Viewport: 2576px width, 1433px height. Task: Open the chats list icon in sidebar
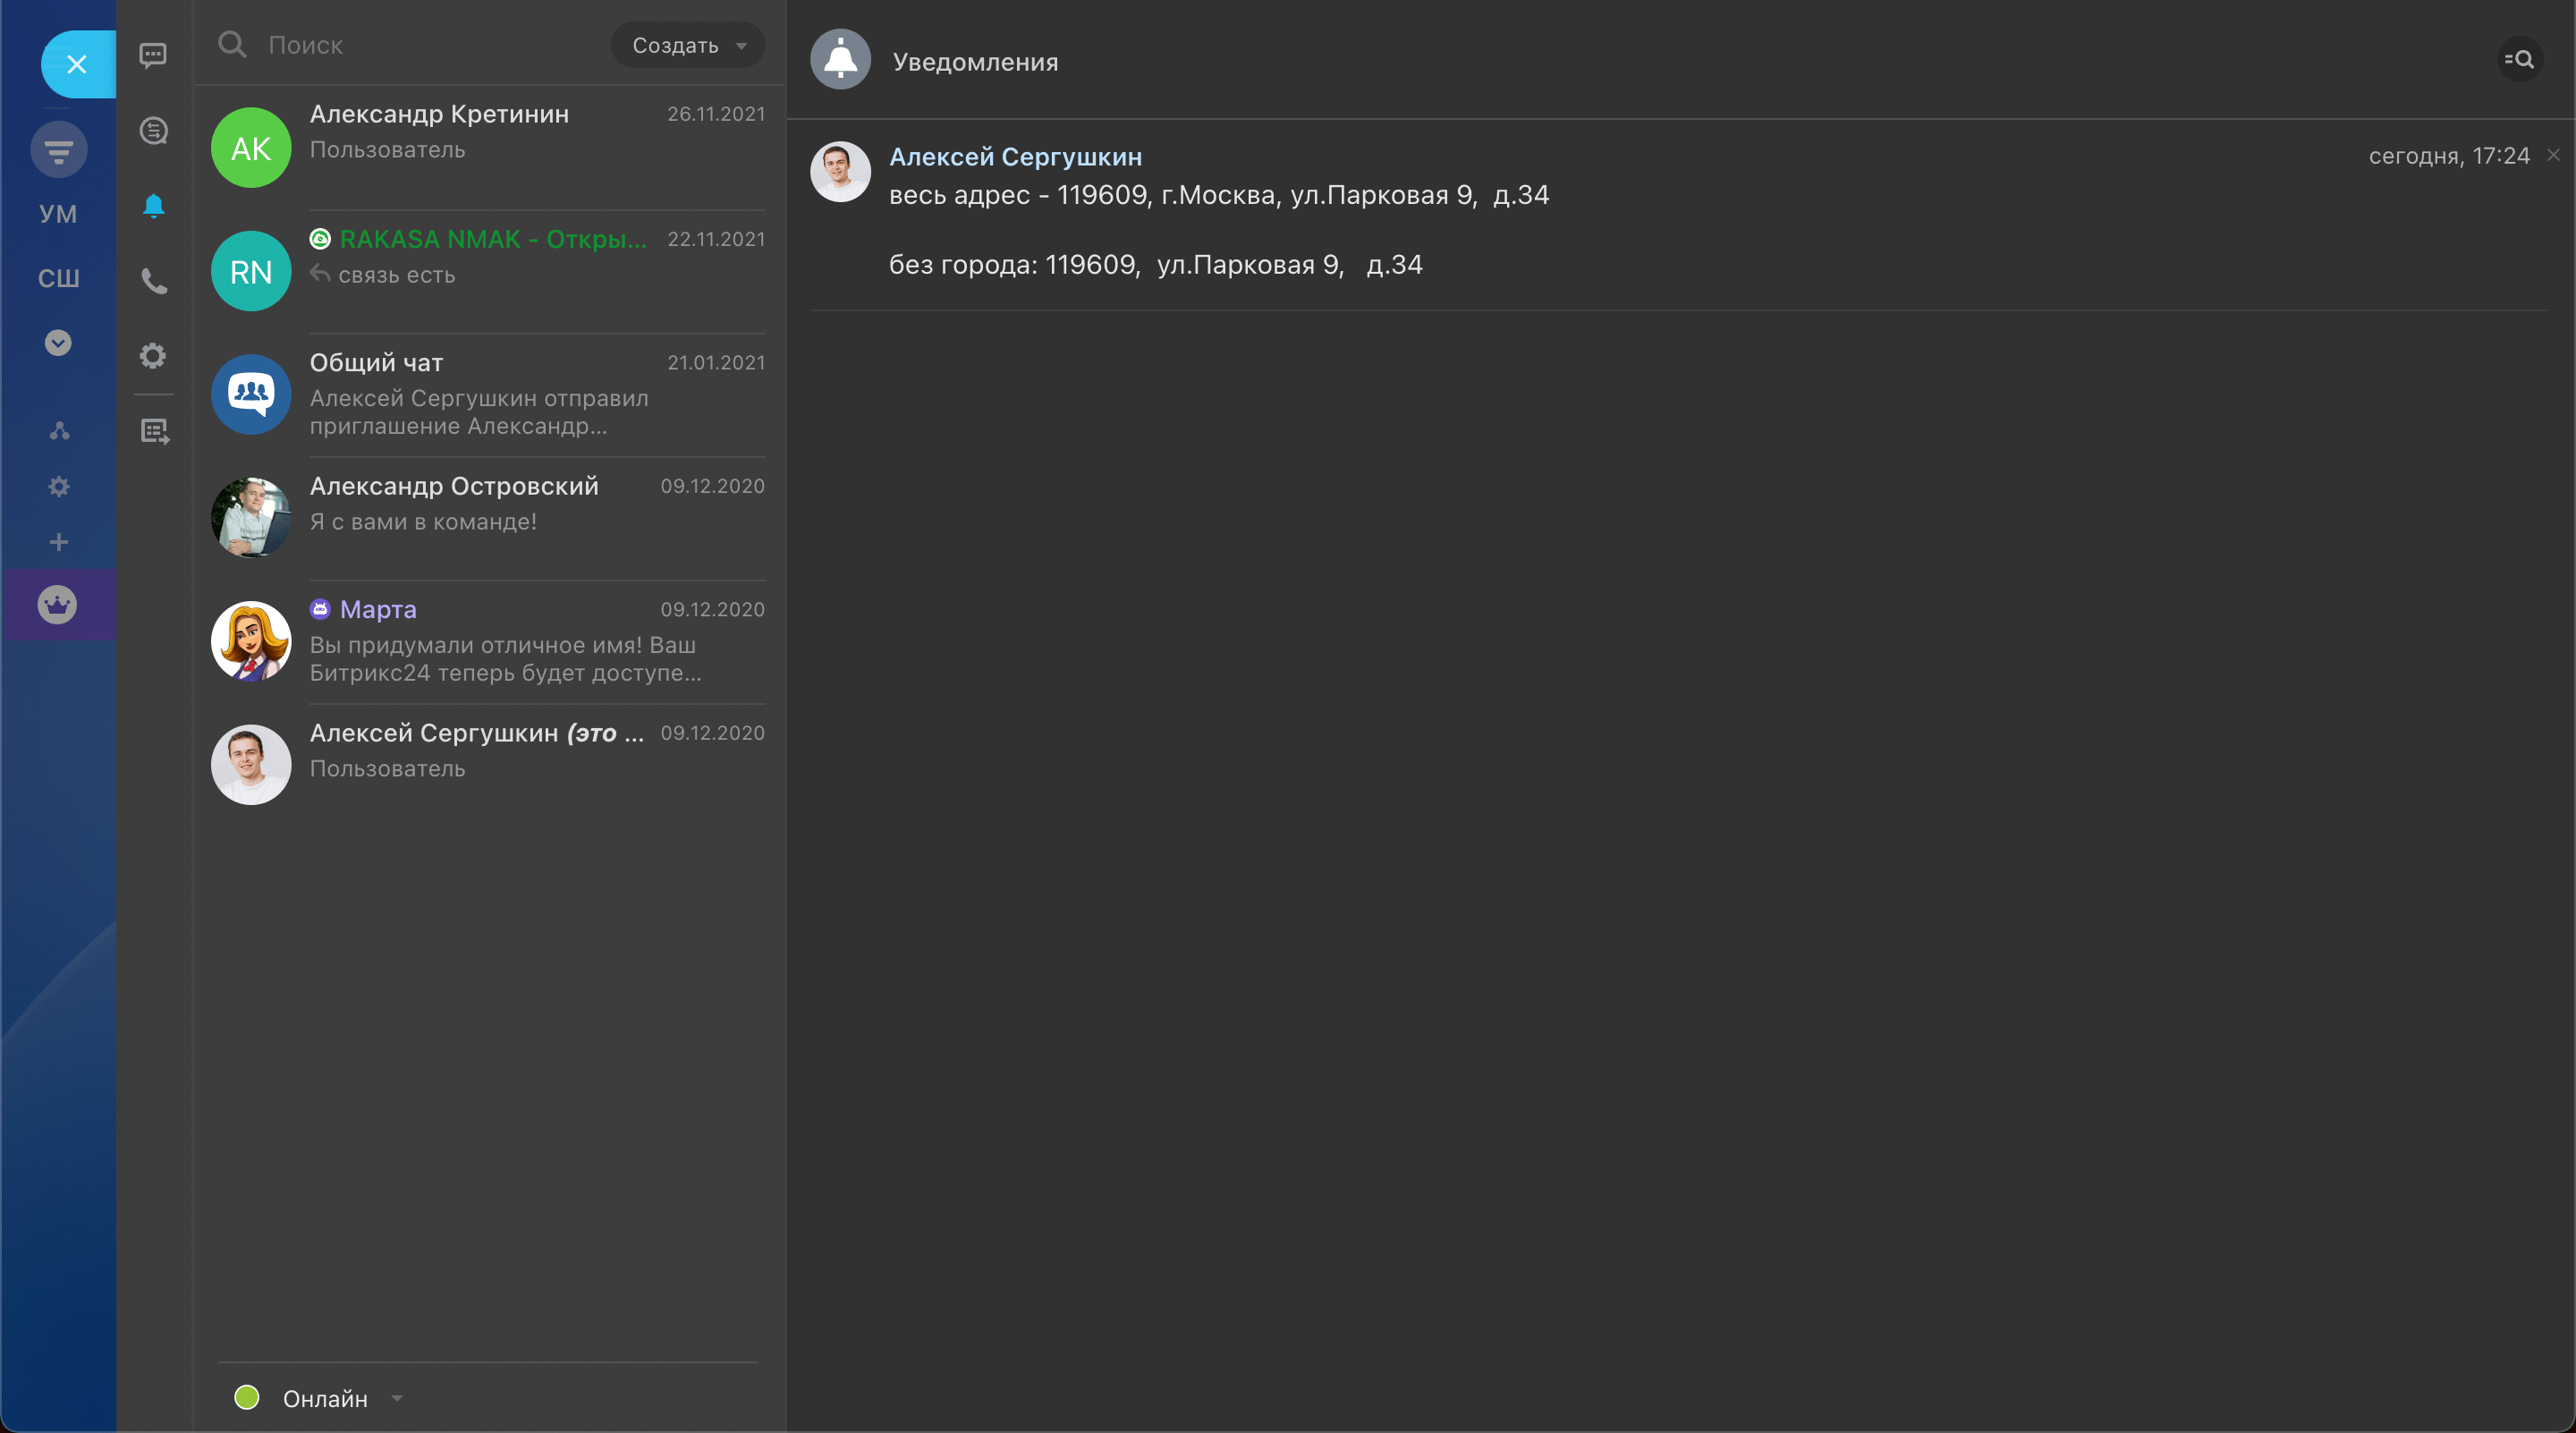[x=153, y=55]
